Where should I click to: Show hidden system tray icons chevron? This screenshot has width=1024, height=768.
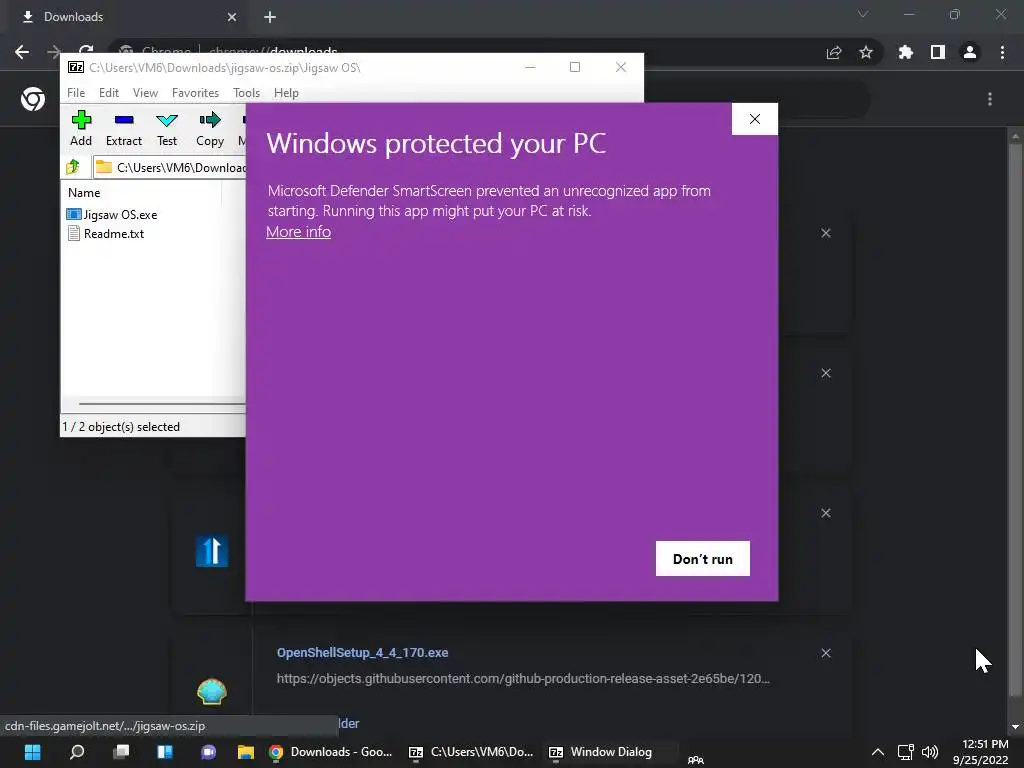pyautogui.click(x=878, y=752)
